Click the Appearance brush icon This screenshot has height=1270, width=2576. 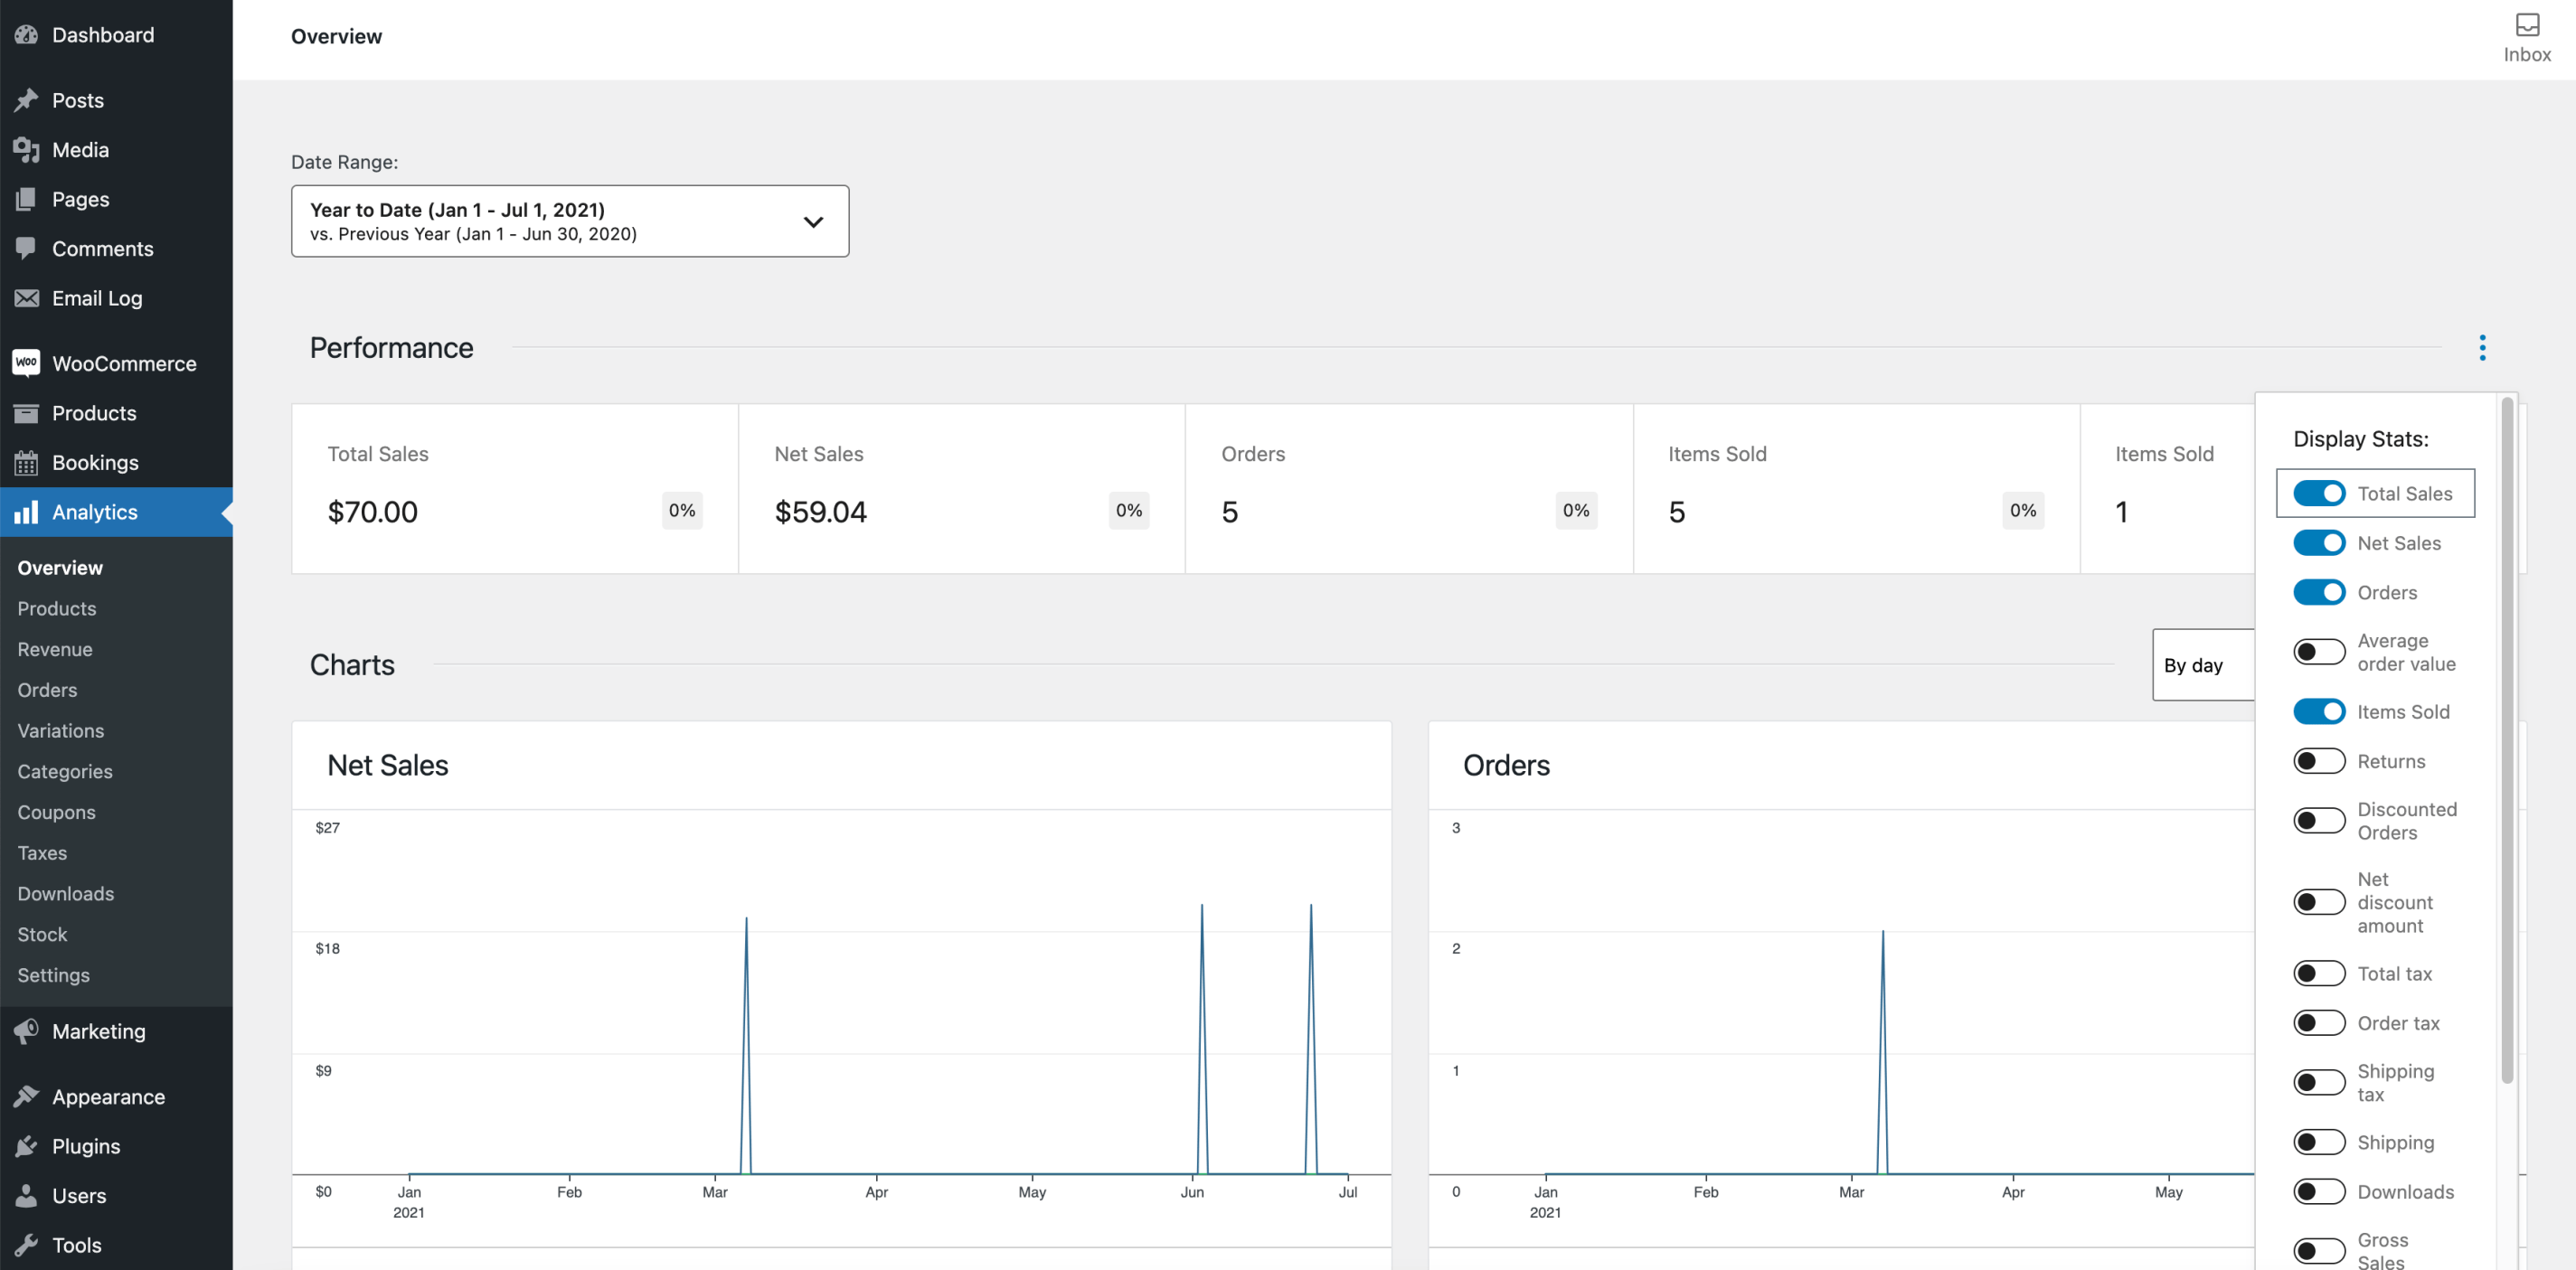coord(26,1096)
